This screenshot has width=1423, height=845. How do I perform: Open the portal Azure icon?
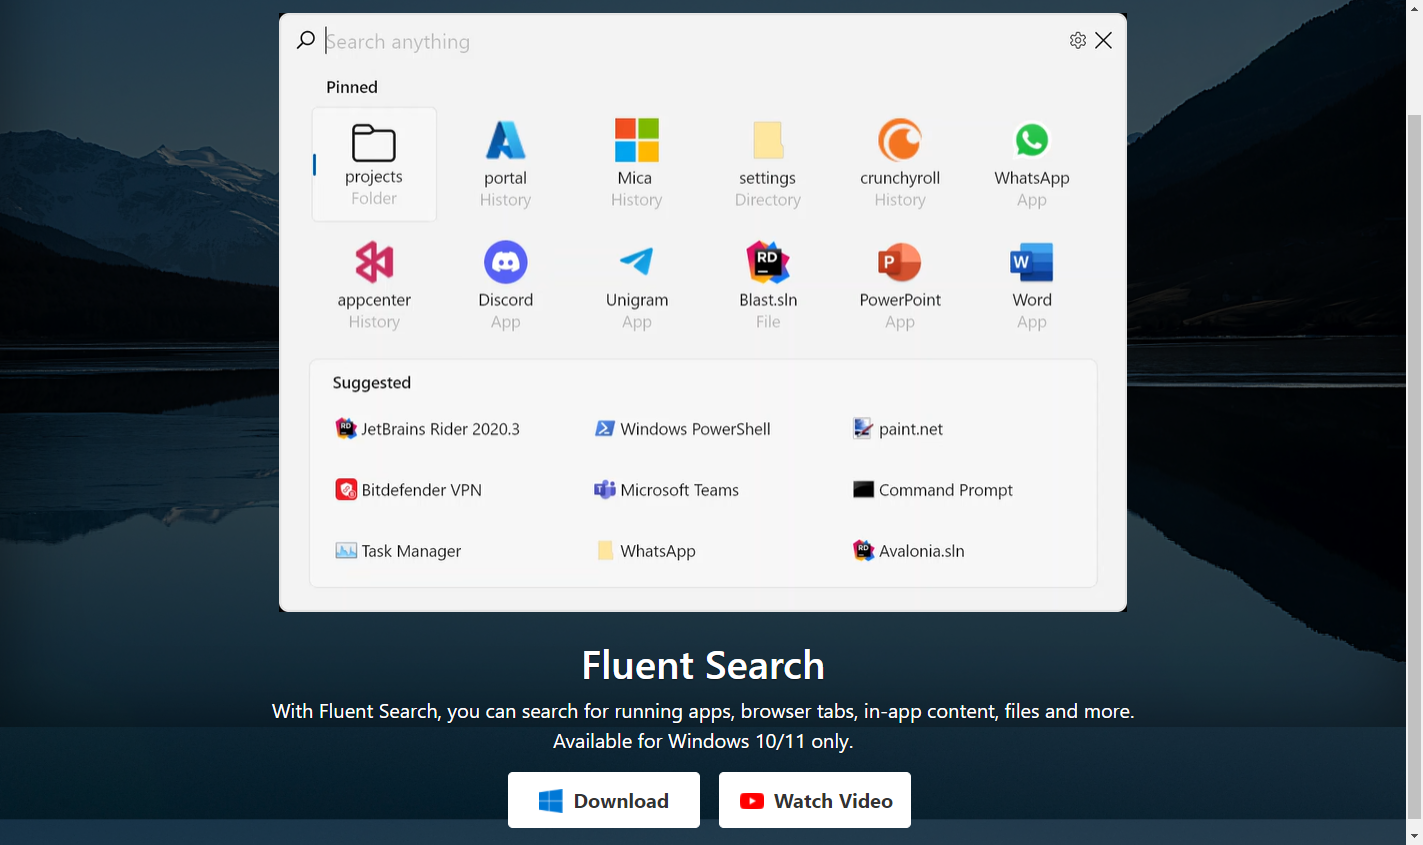point(505,141)
